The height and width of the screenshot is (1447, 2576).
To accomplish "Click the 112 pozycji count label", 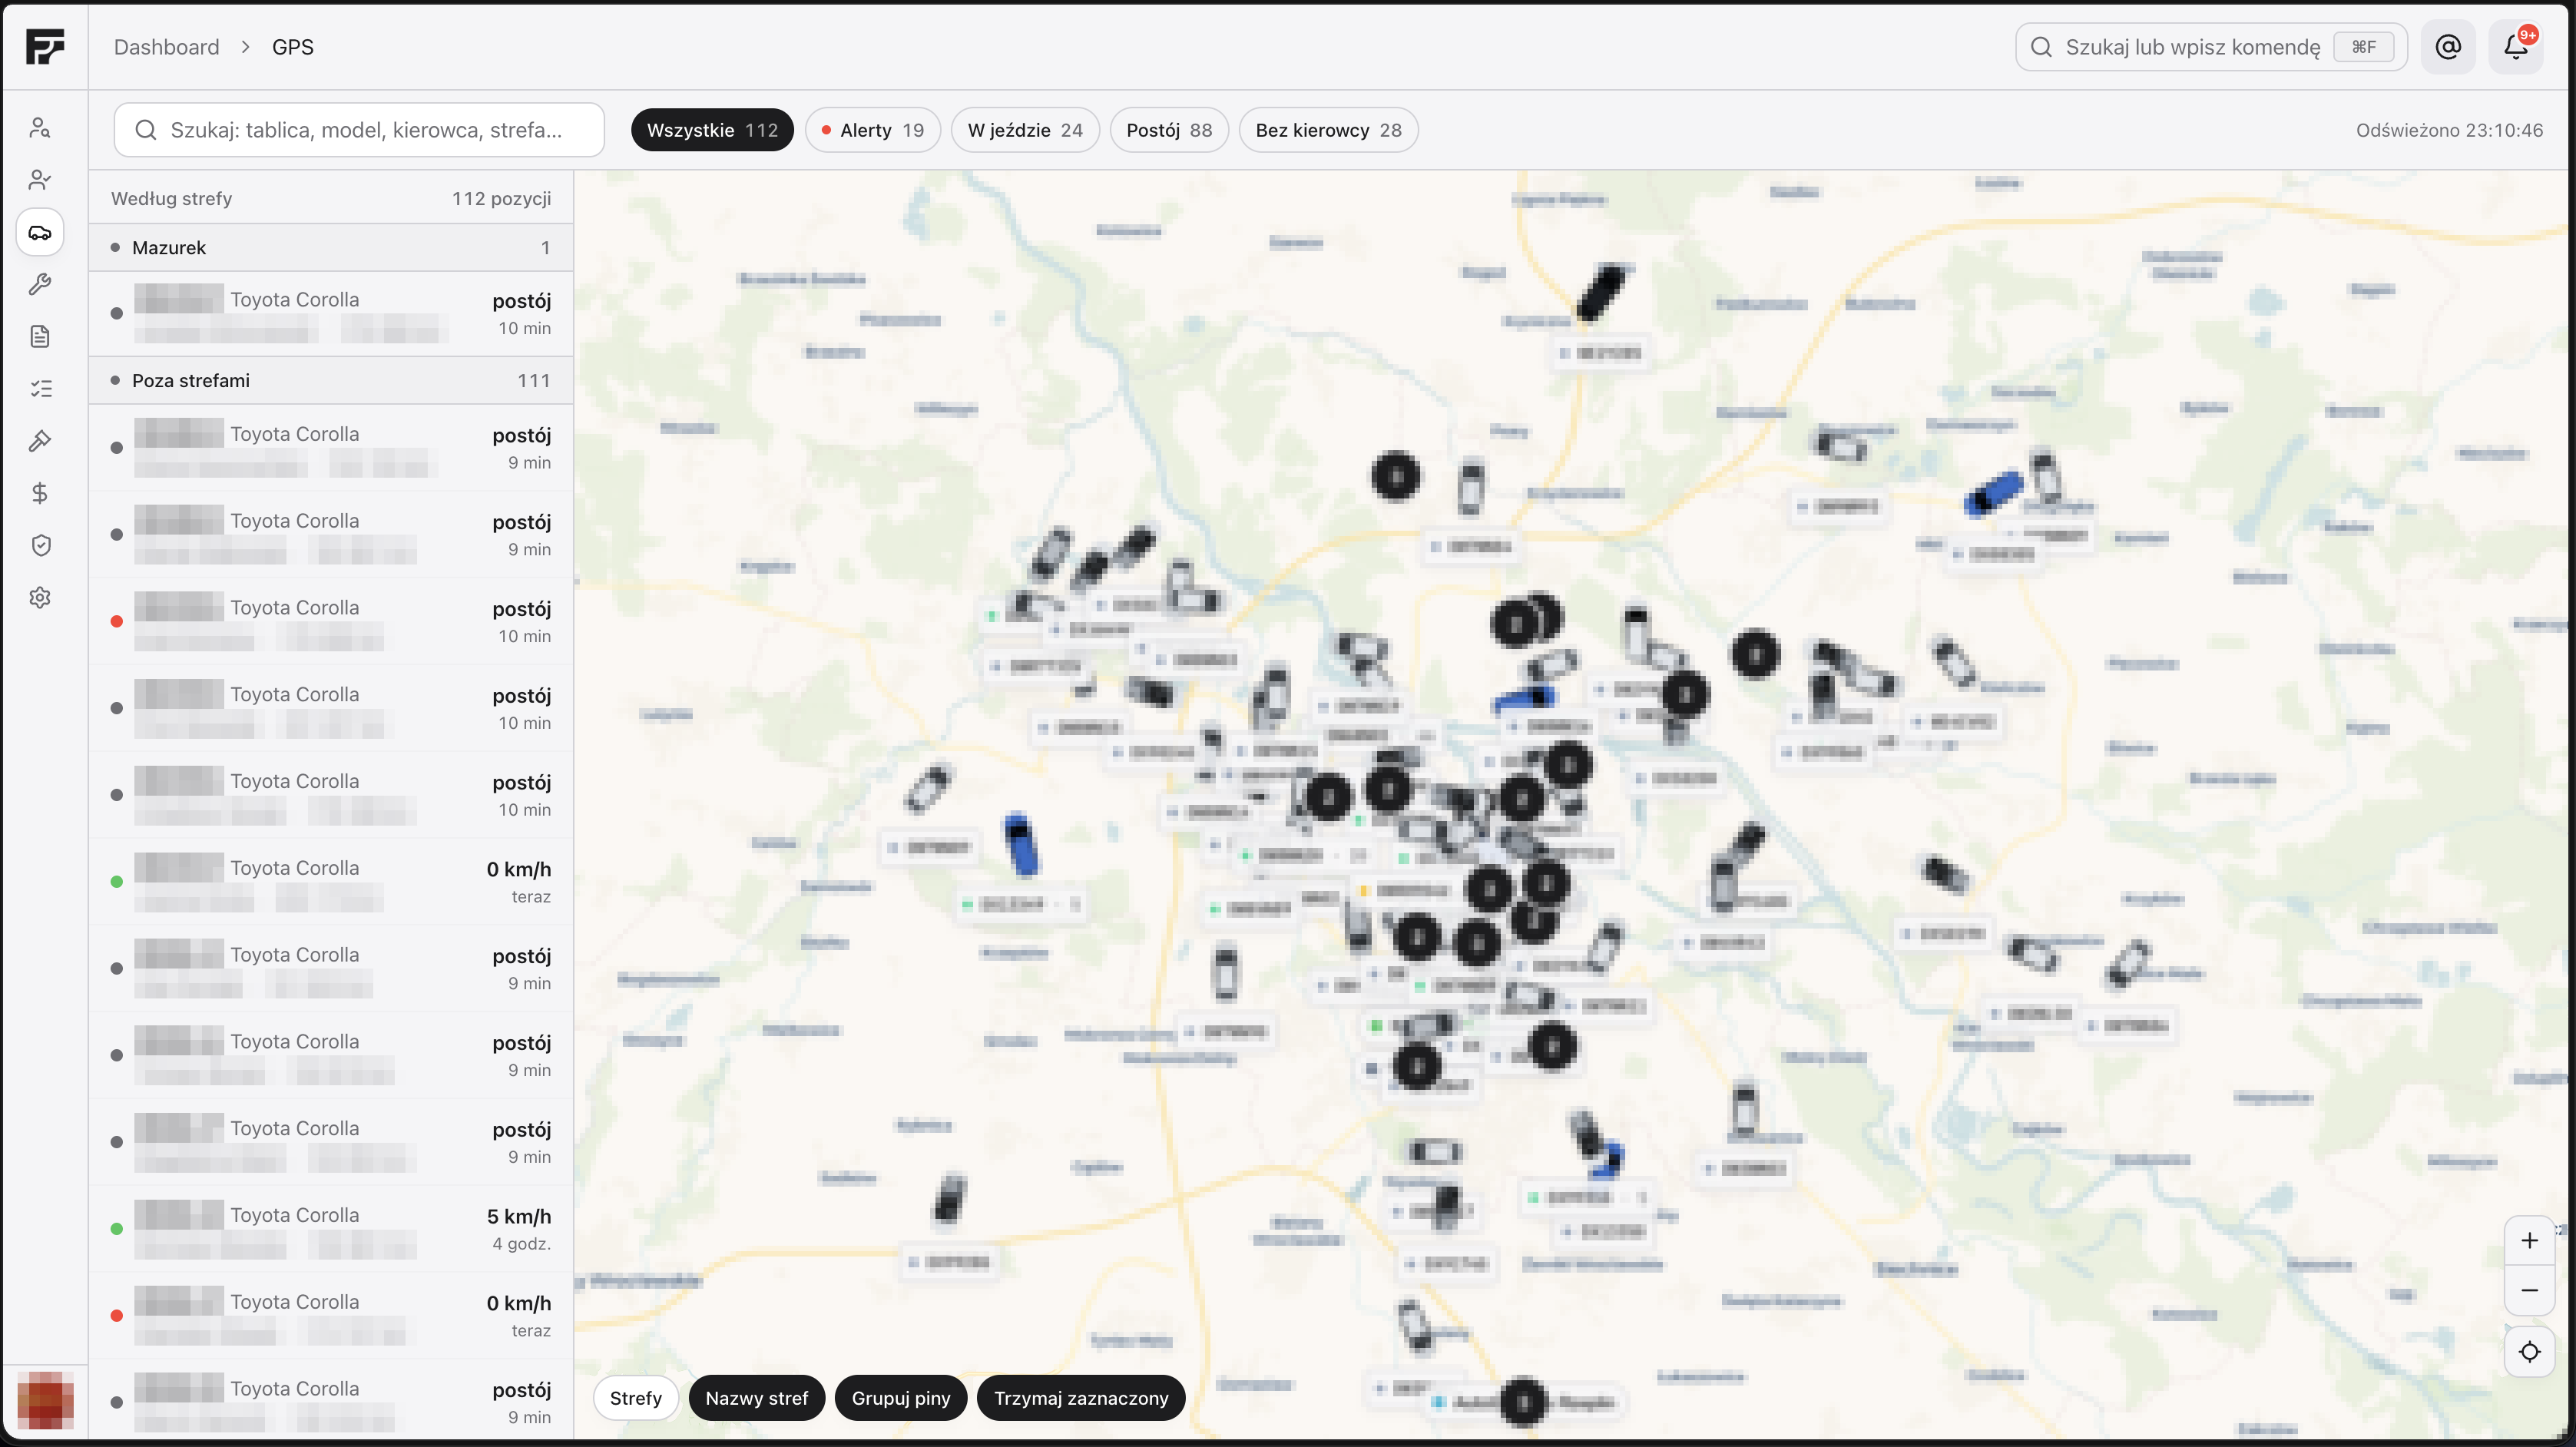I will pos(501,198).
